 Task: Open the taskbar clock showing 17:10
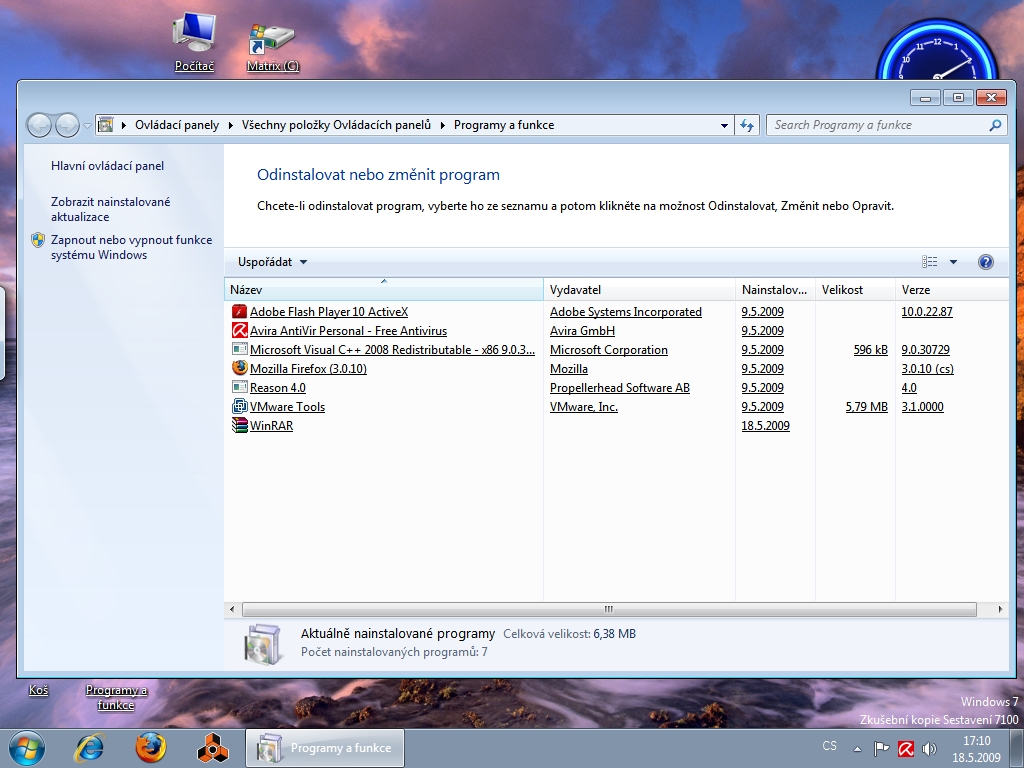976,749
